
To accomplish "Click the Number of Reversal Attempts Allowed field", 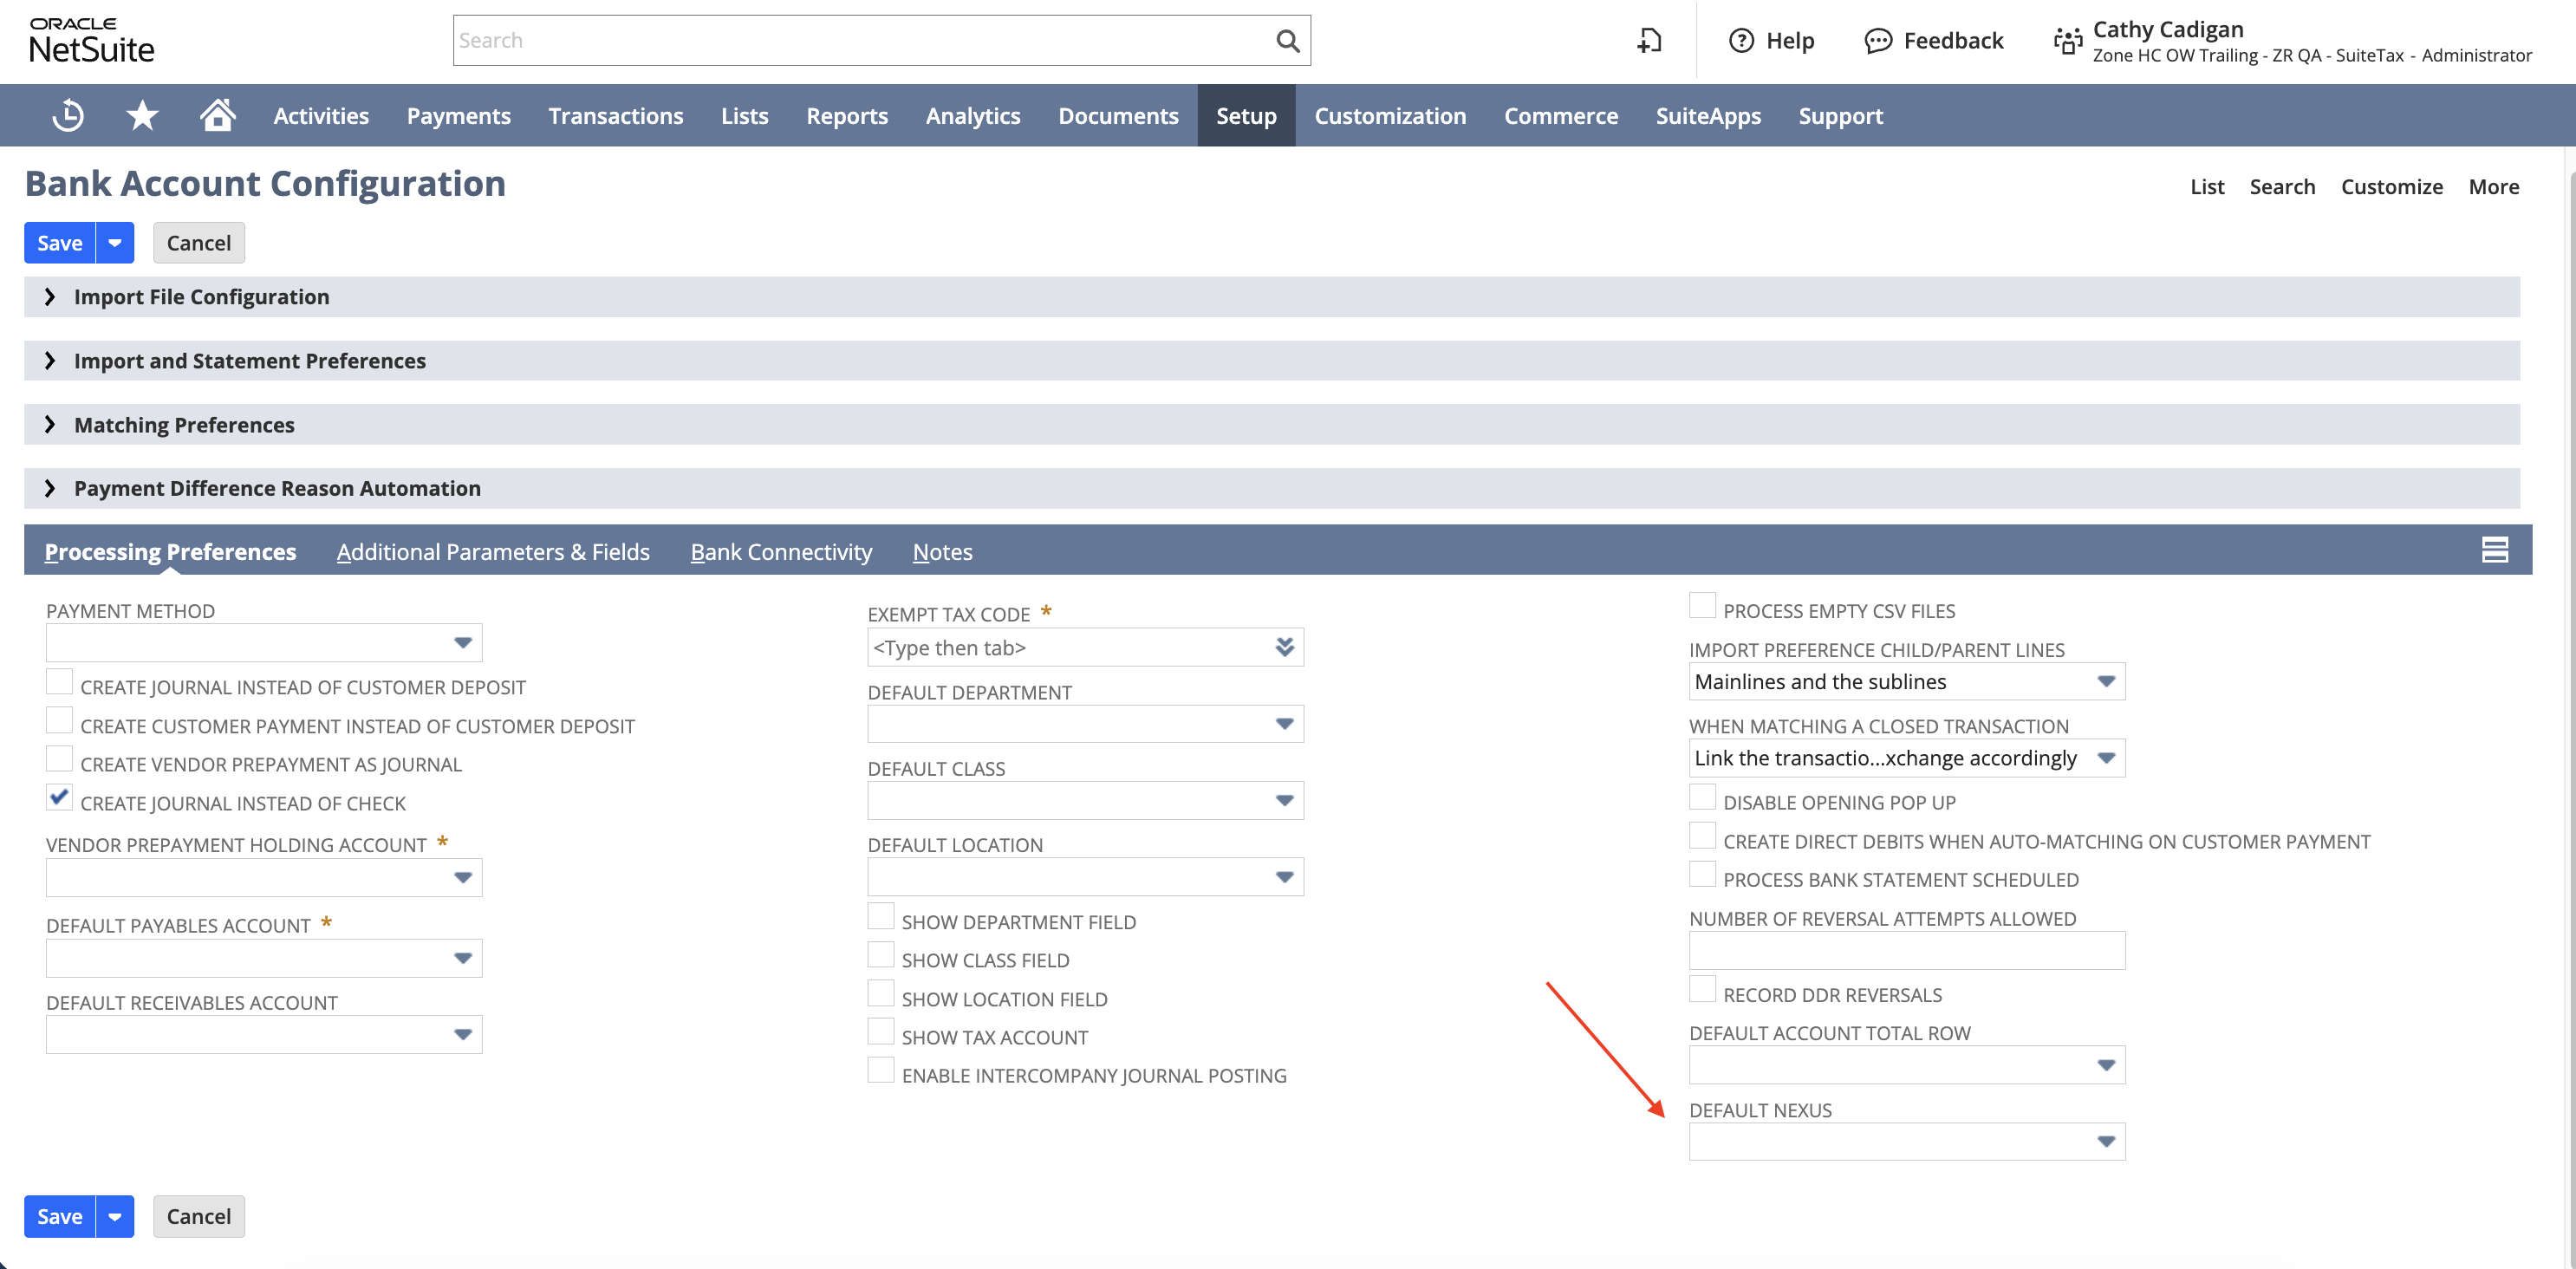I will pyautogui.click(x=1906, y=950).
